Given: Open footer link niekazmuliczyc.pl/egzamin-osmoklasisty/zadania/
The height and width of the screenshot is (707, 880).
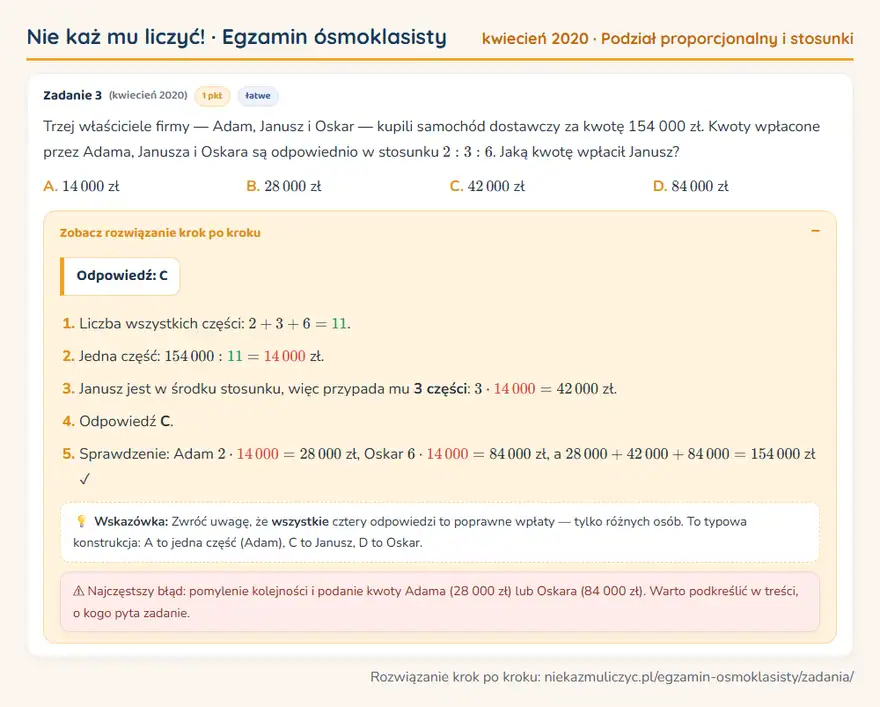Looking at the screenshot, I should pyautogui.click(x=699, y=677).
